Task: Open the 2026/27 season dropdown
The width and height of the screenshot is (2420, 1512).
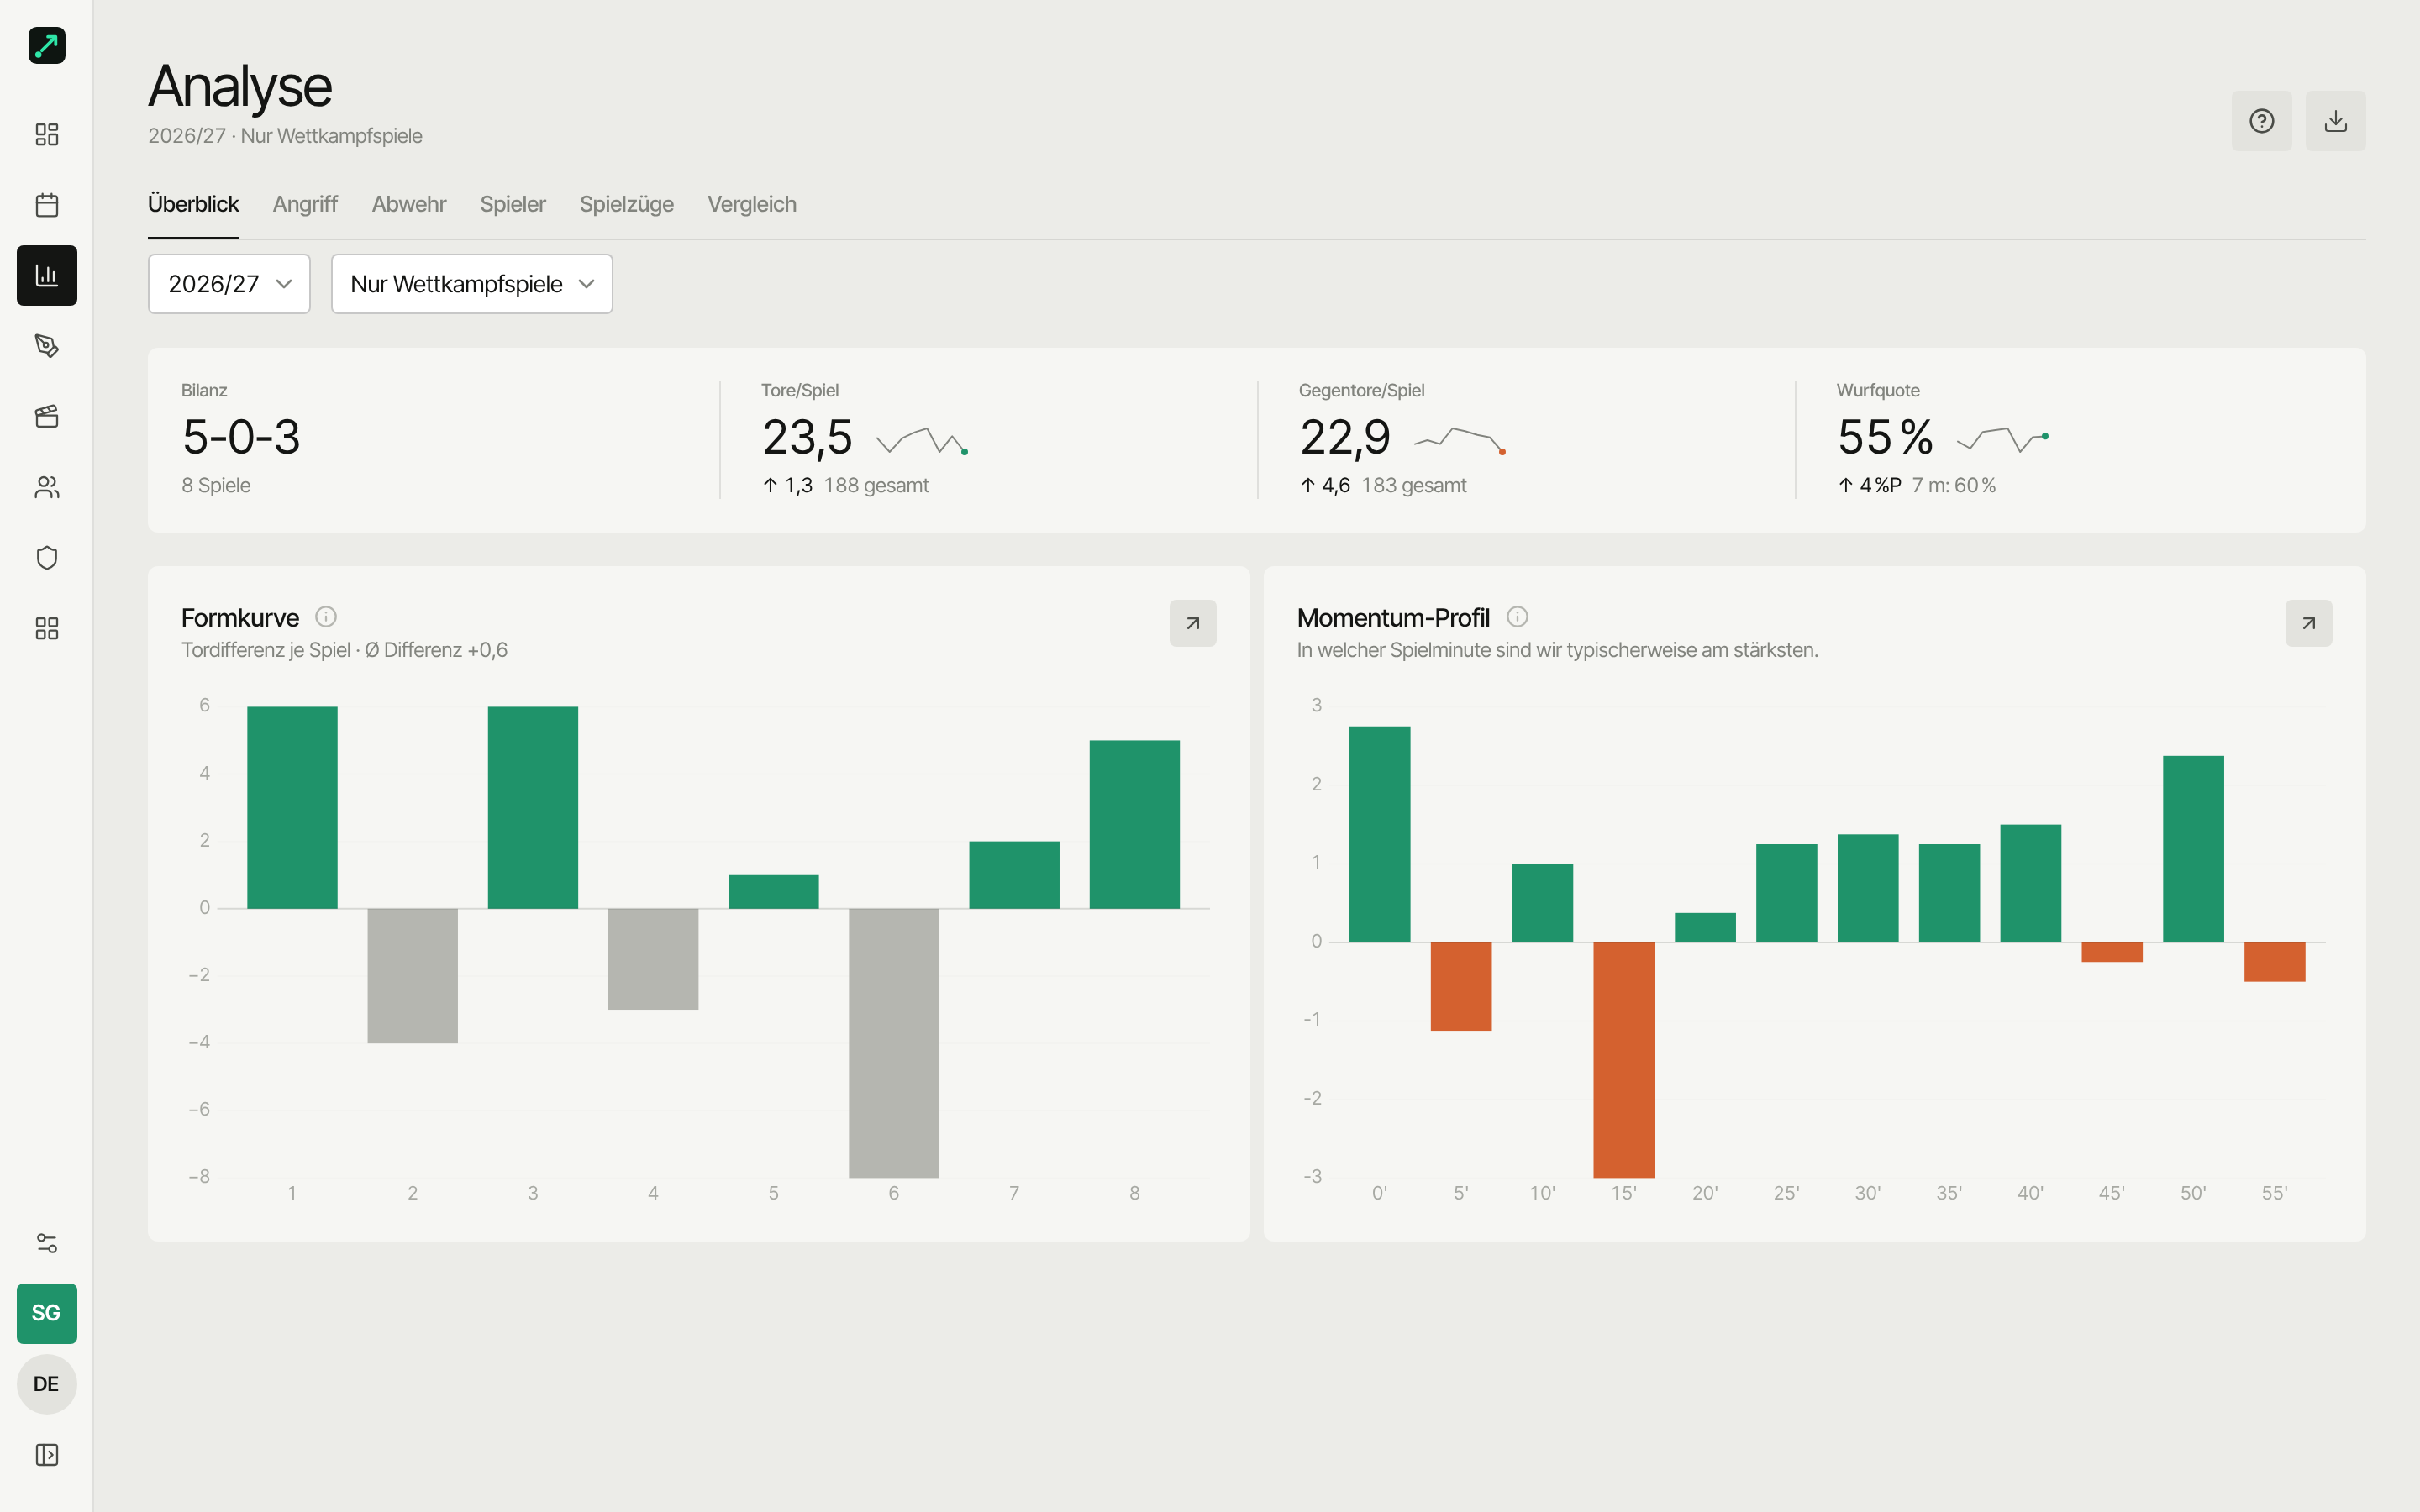Action: pos(229,284)
